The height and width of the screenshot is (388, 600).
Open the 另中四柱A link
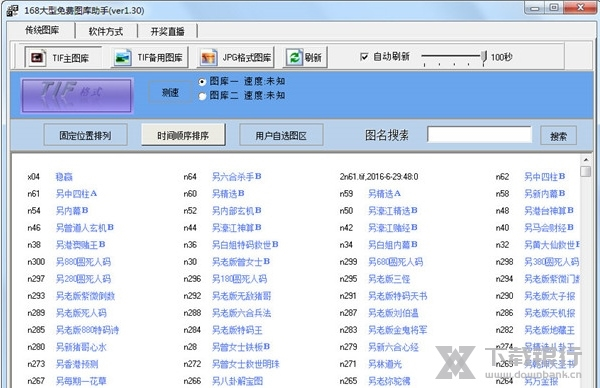77,194
